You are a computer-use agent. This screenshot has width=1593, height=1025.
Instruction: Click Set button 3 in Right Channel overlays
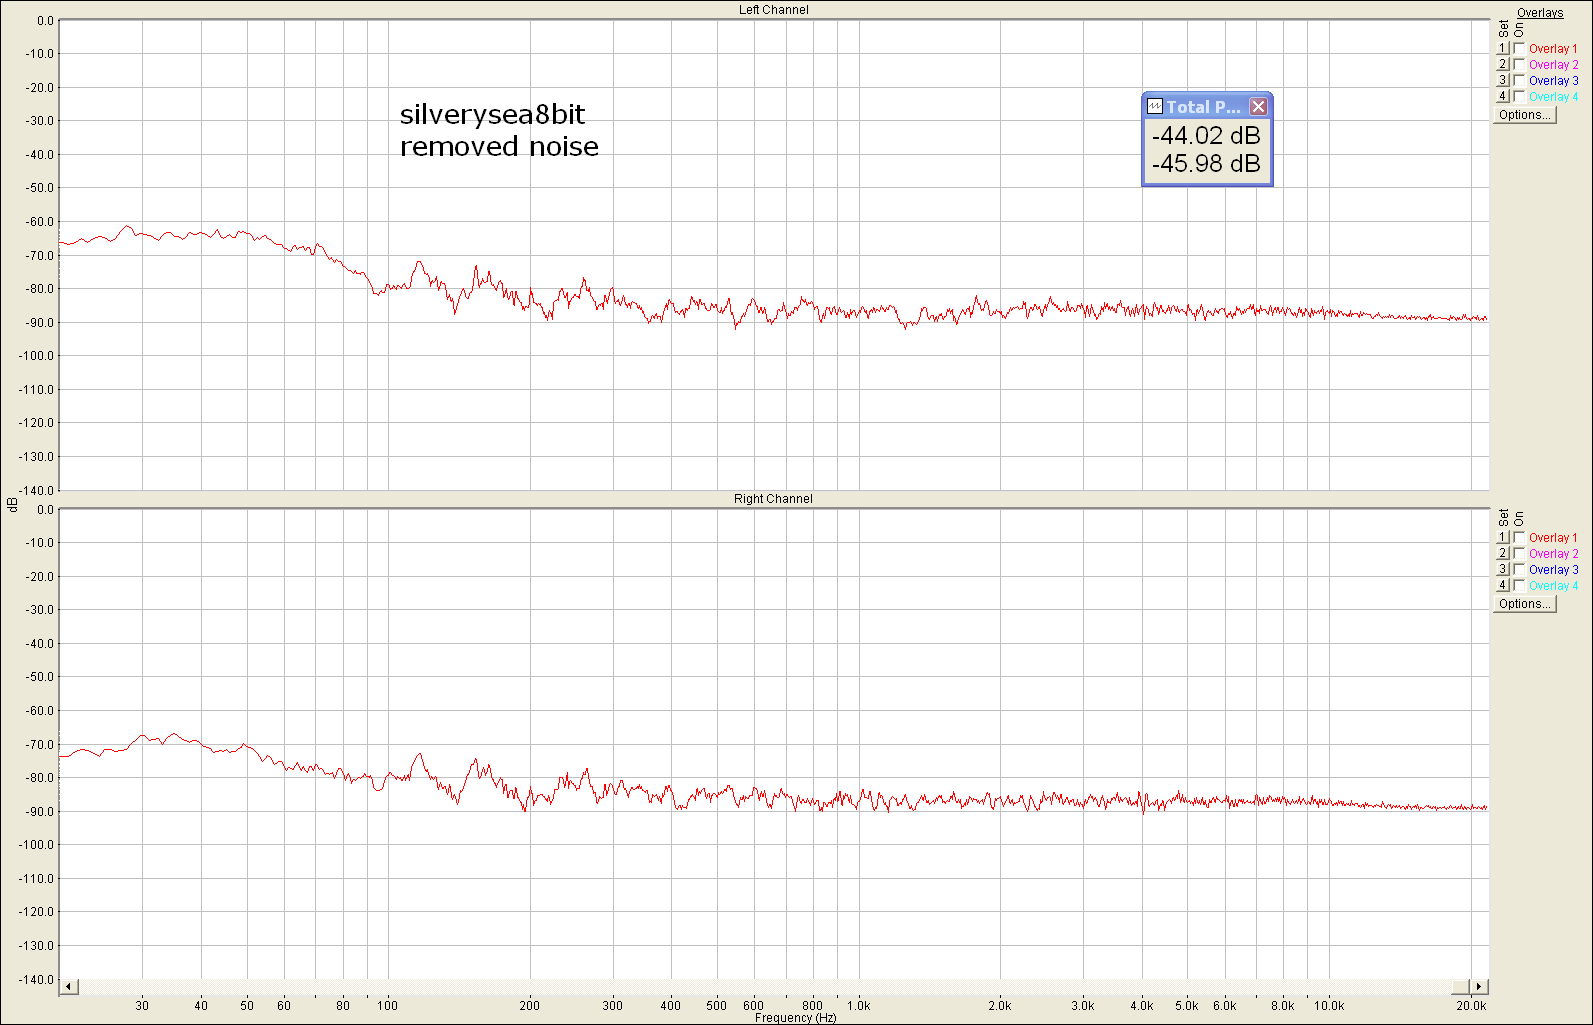1502,569
